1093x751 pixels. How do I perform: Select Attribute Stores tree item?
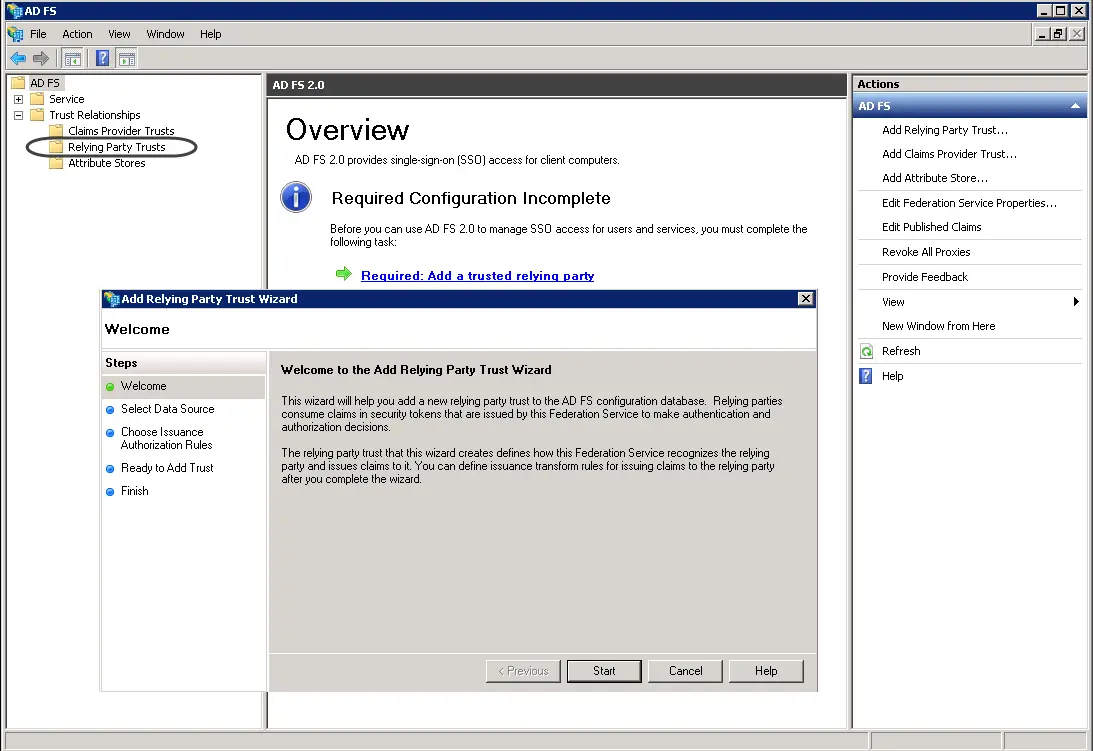coord(107,163)
